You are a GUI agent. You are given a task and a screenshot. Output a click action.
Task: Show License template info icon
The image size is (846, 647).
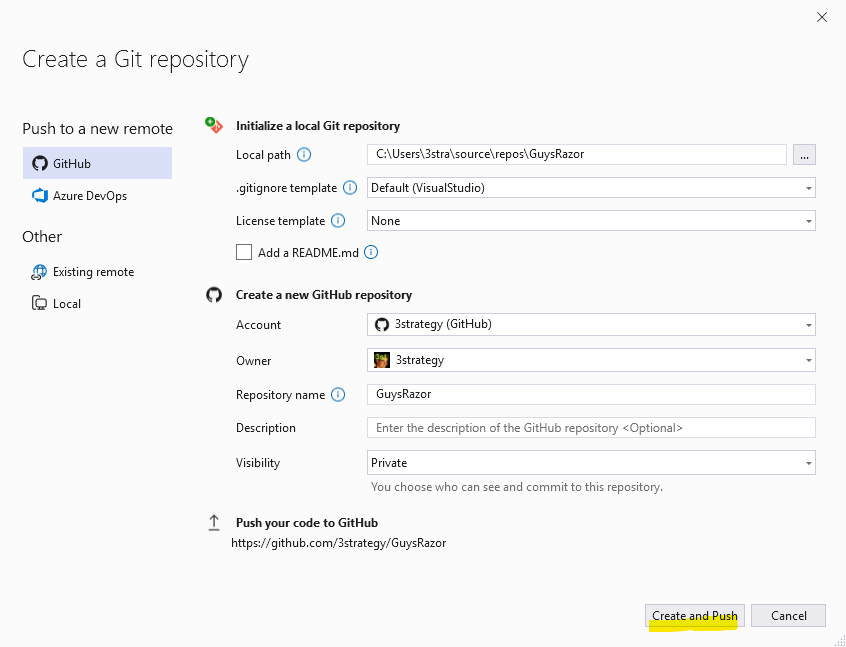click(338, 221)
